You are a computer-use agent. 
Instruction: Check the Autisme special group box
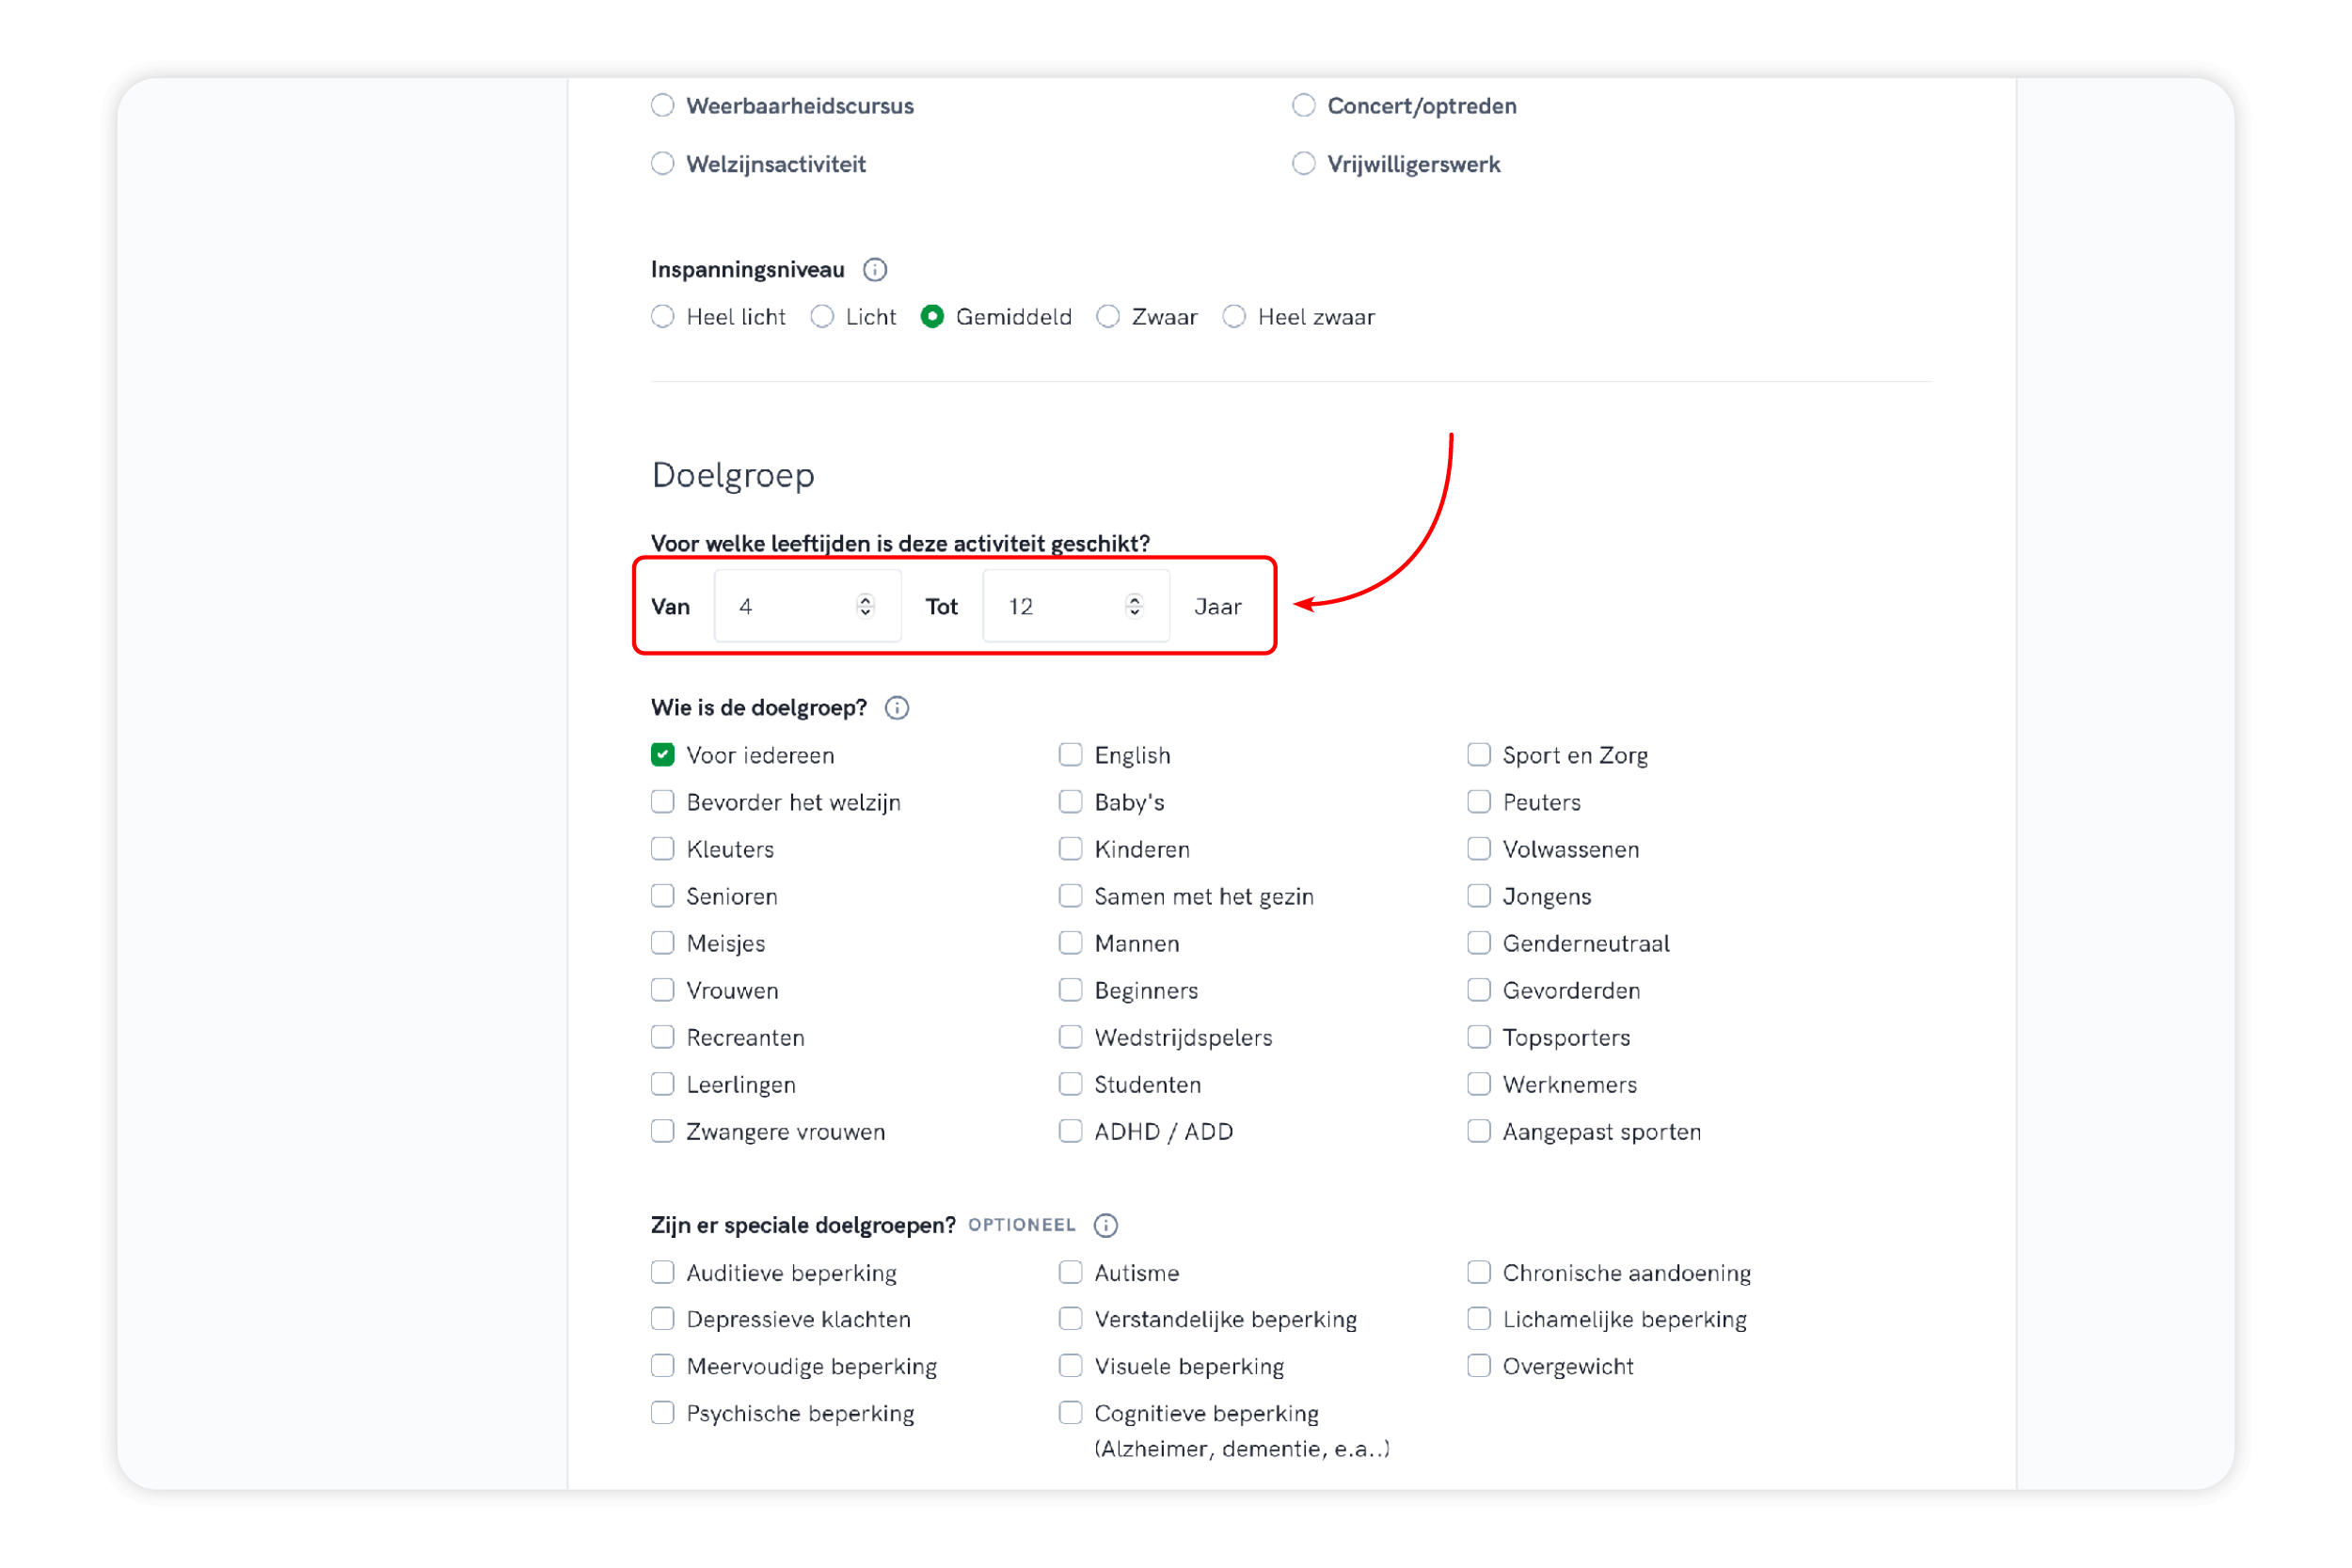[x=1071, y=1272]
